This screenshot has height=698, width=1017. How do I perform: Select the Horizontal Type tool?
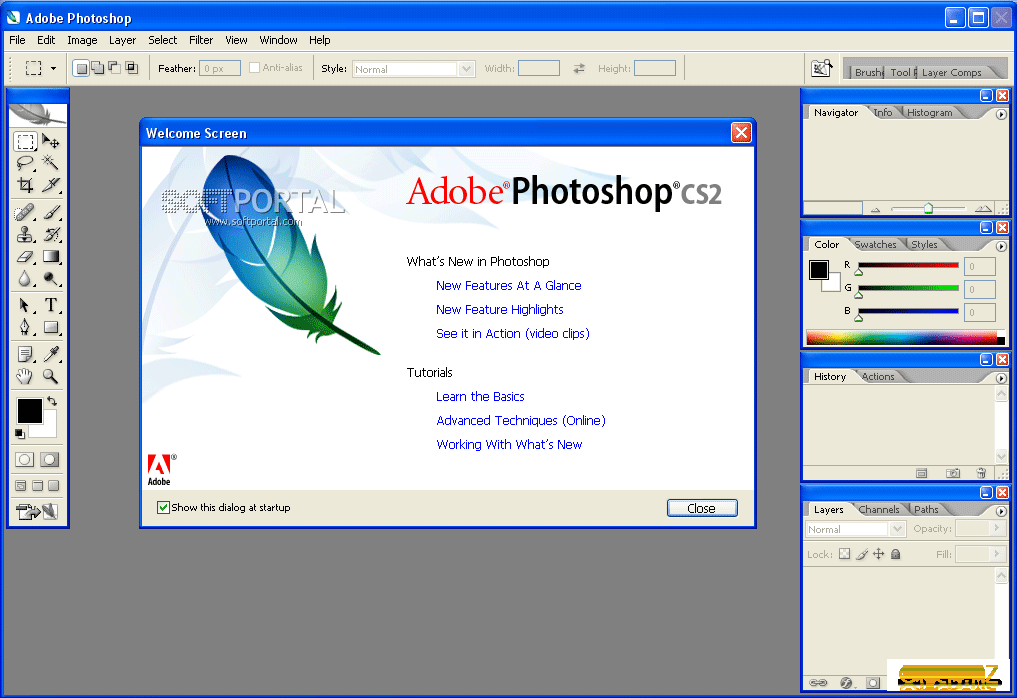pos(51,305)
